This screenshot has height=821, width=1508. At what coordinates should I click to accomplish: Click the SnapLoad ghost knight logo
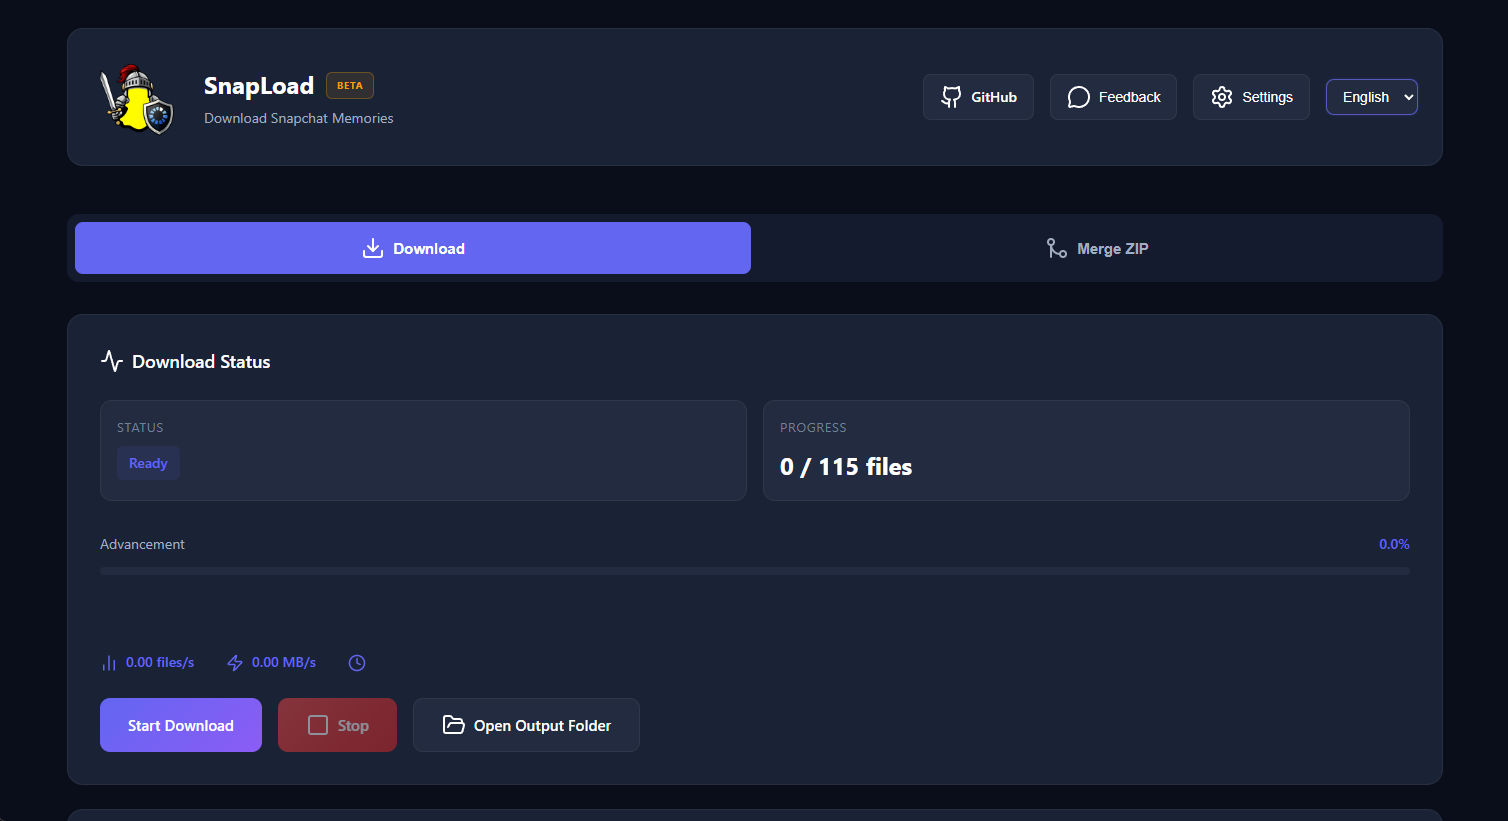click(x=137, y=99)
